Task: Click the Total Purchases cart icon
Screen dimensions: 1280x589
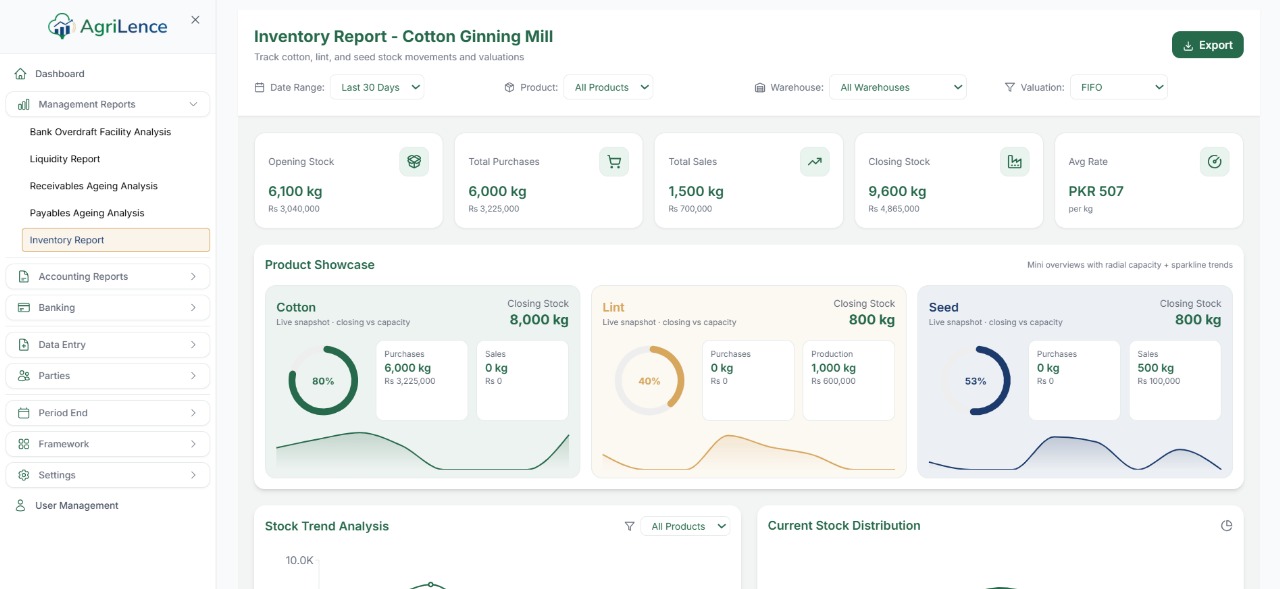Action: point(614,162)
